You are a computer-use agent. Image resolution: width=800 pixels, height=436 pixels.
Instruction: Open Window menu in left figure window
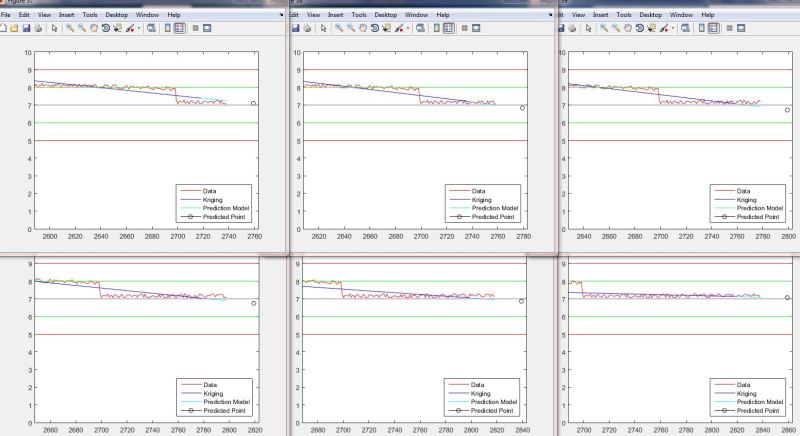point(147,15)
